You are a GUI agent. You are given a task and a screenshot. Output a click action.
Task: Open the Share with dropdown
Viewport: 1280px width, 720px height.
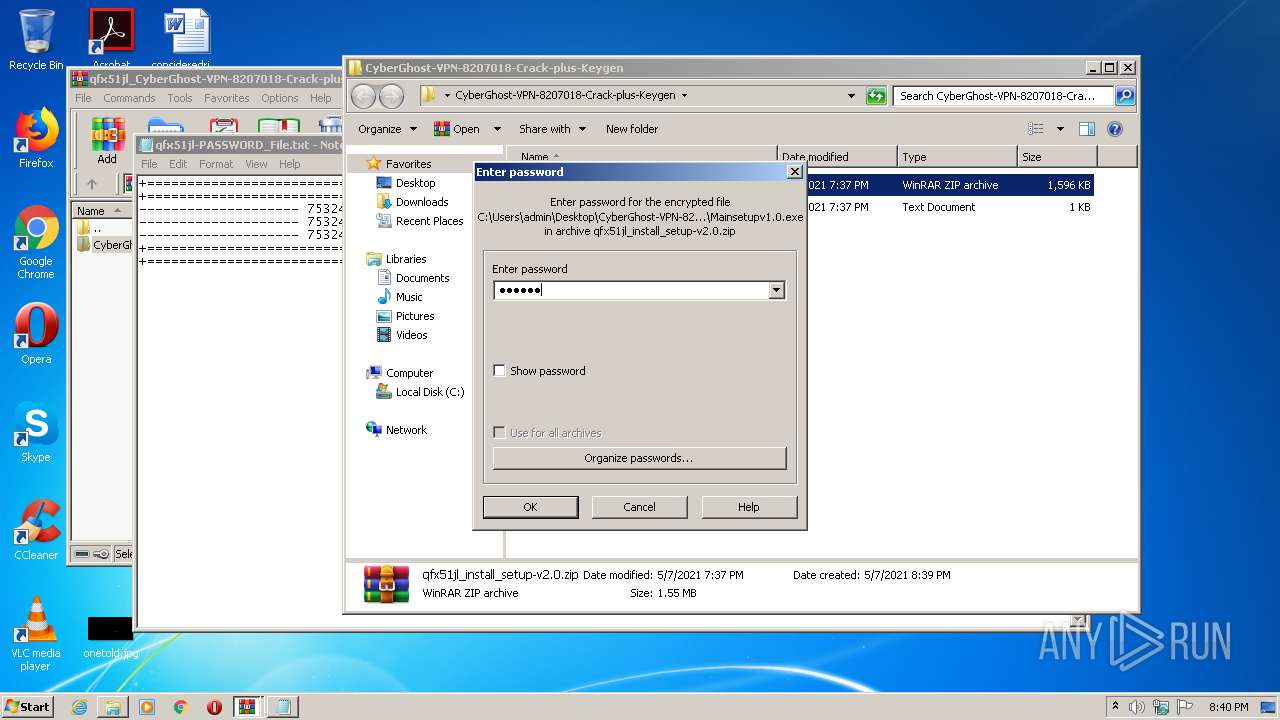551,129
